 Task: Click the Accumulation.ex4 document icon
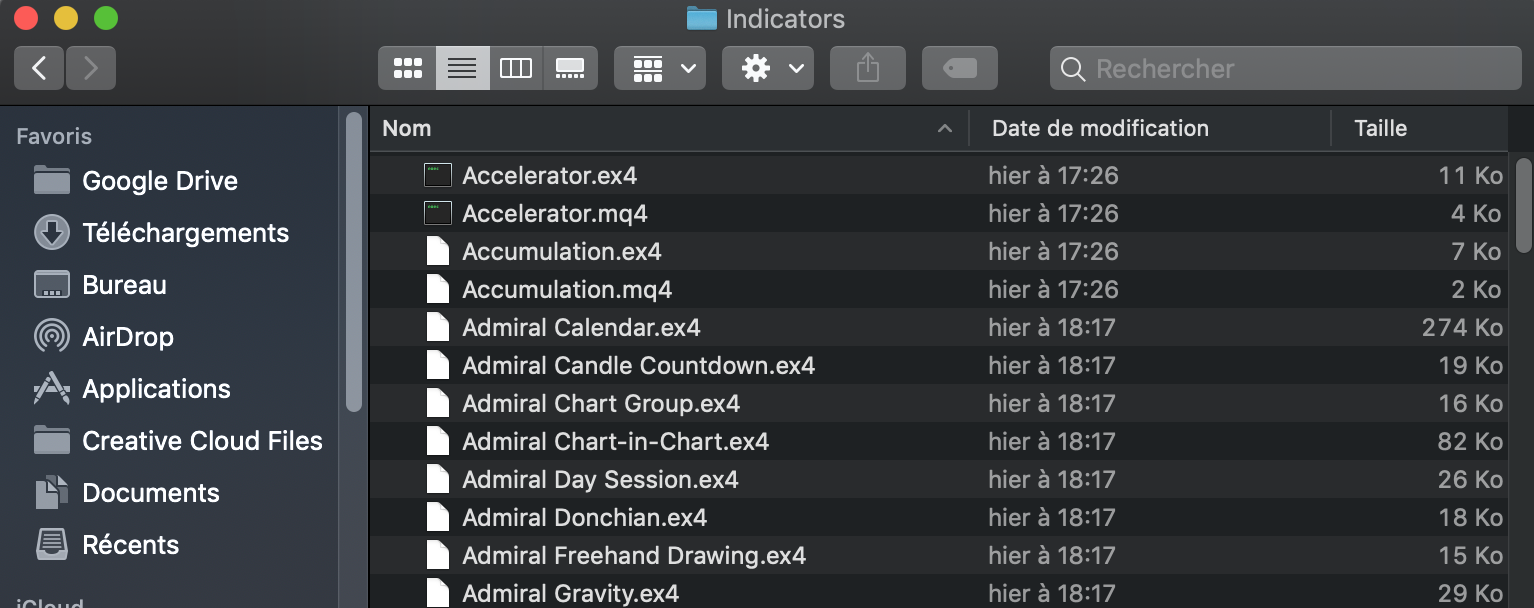[438, 251]
